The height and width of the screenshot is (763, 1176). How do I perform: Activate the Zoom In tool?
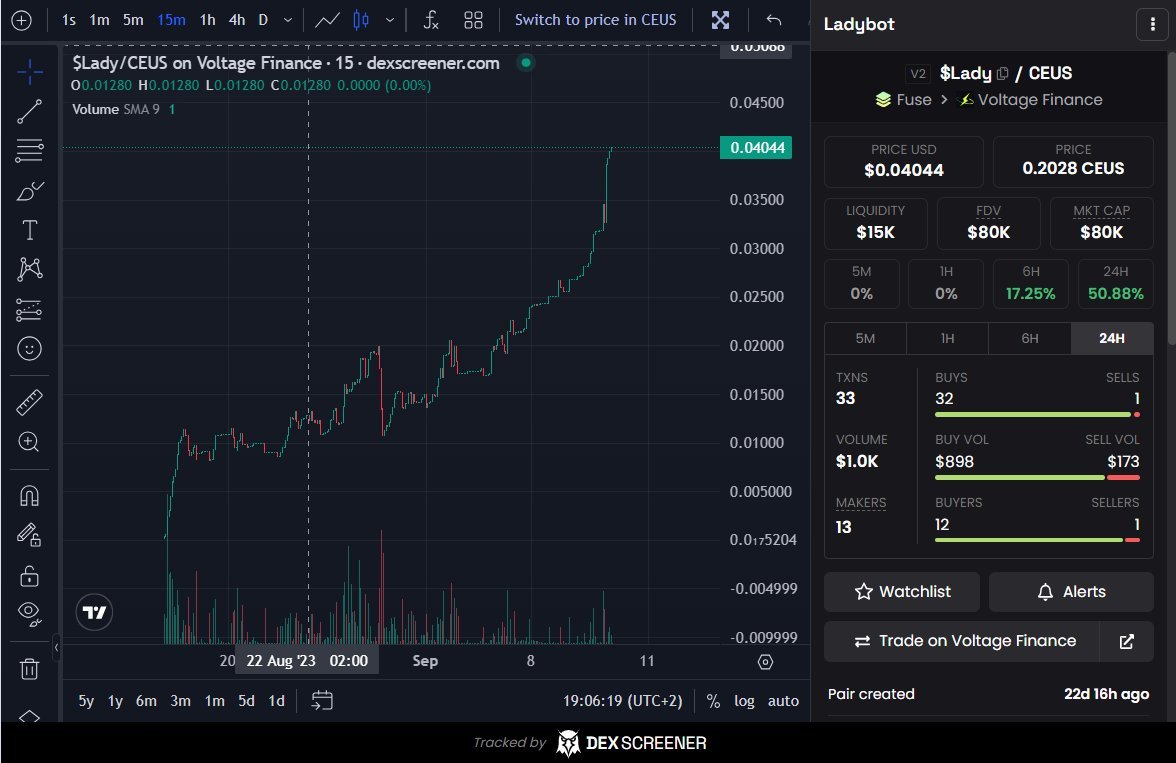[x=30, y=441]
